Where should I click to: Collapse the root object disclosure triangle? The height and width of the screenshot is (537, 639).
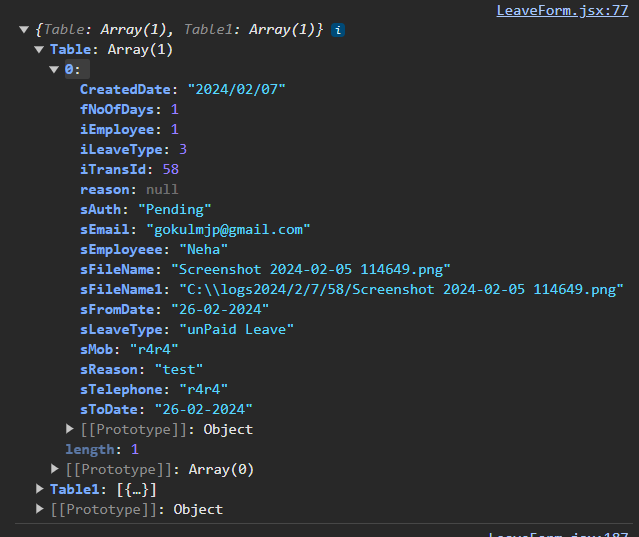tap(24, 30)
